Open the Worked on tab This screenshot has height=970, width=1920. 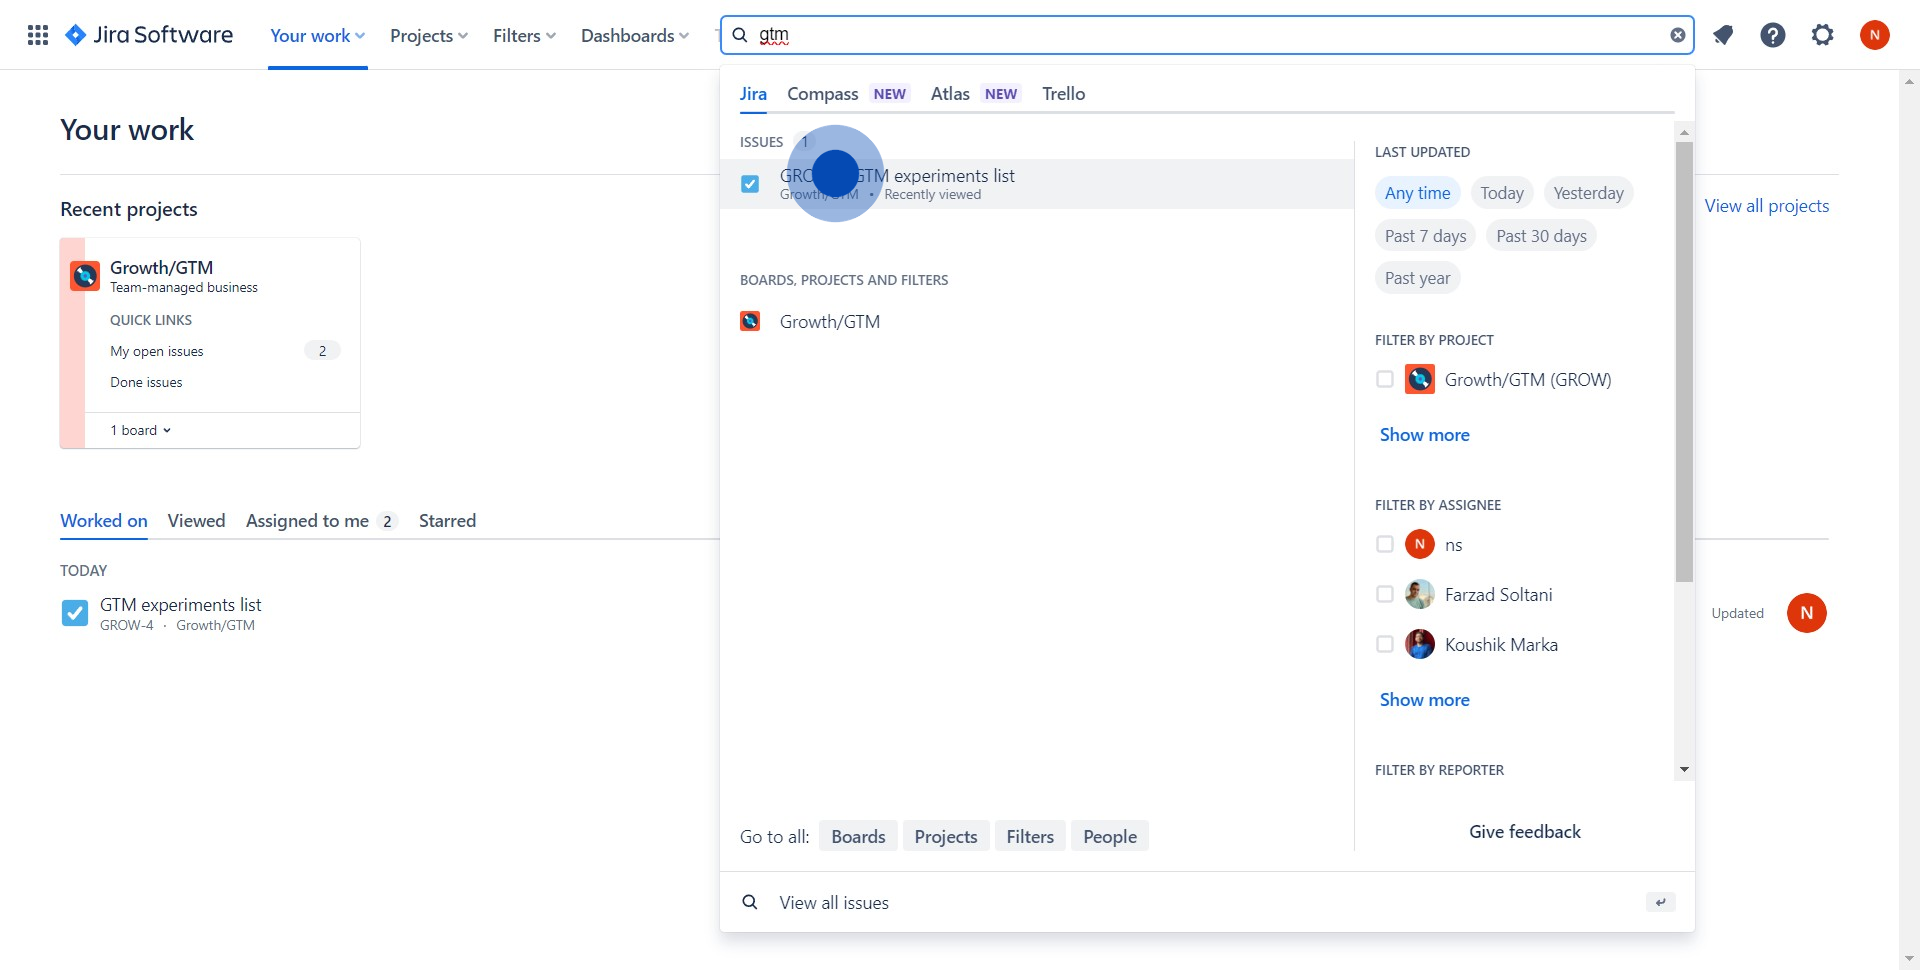coord(104,521)
